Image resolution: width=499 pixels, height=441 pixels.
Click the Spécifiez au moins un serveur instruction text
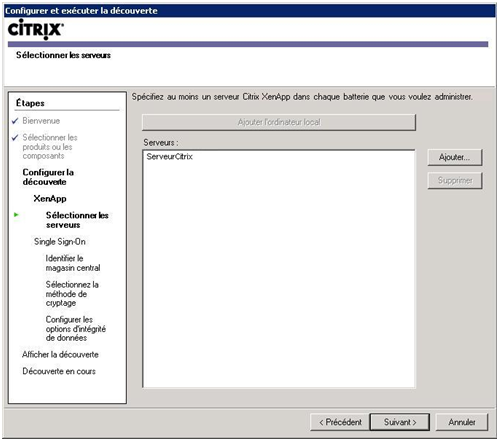click(x=302, y=97)
